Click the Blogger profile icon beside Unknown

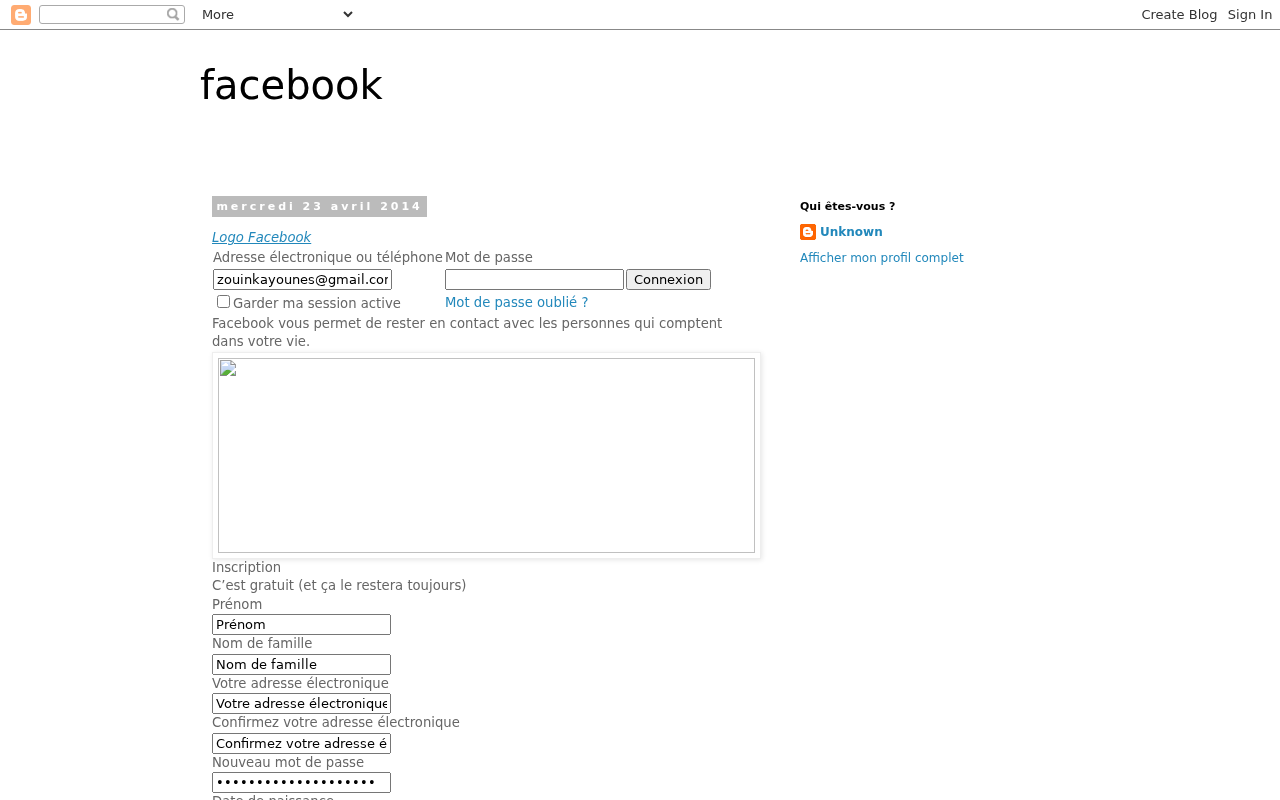coord(808,232)
